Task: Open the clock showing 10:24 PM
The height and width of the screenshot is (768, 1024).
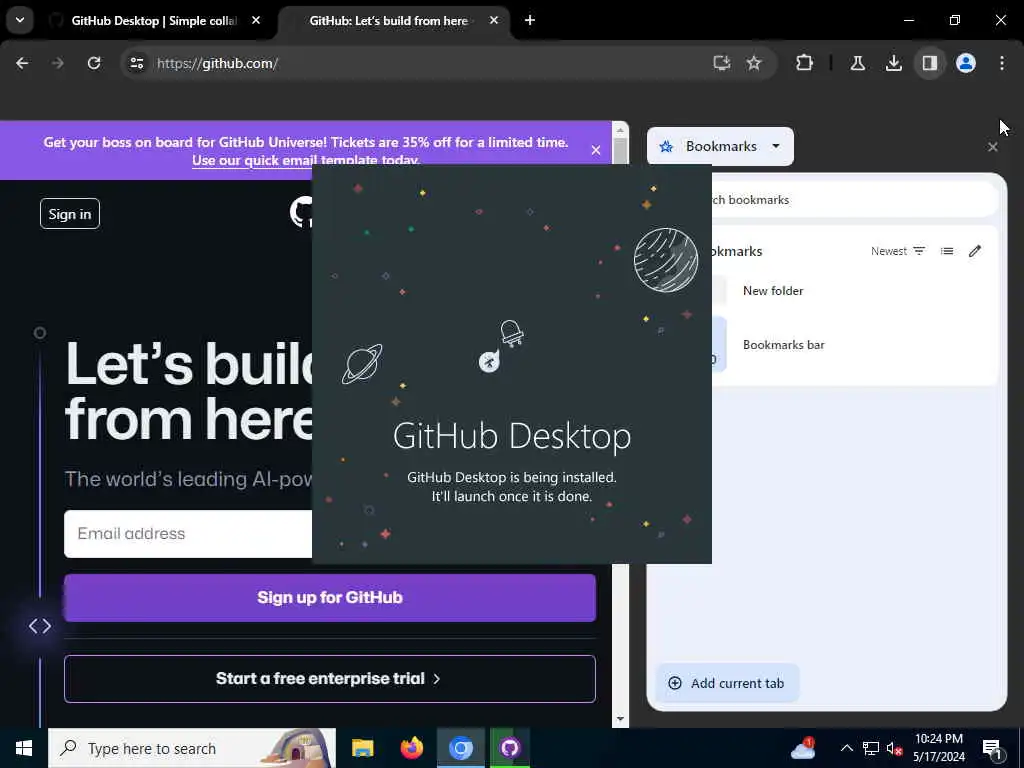Action: (x=938, y=748)
